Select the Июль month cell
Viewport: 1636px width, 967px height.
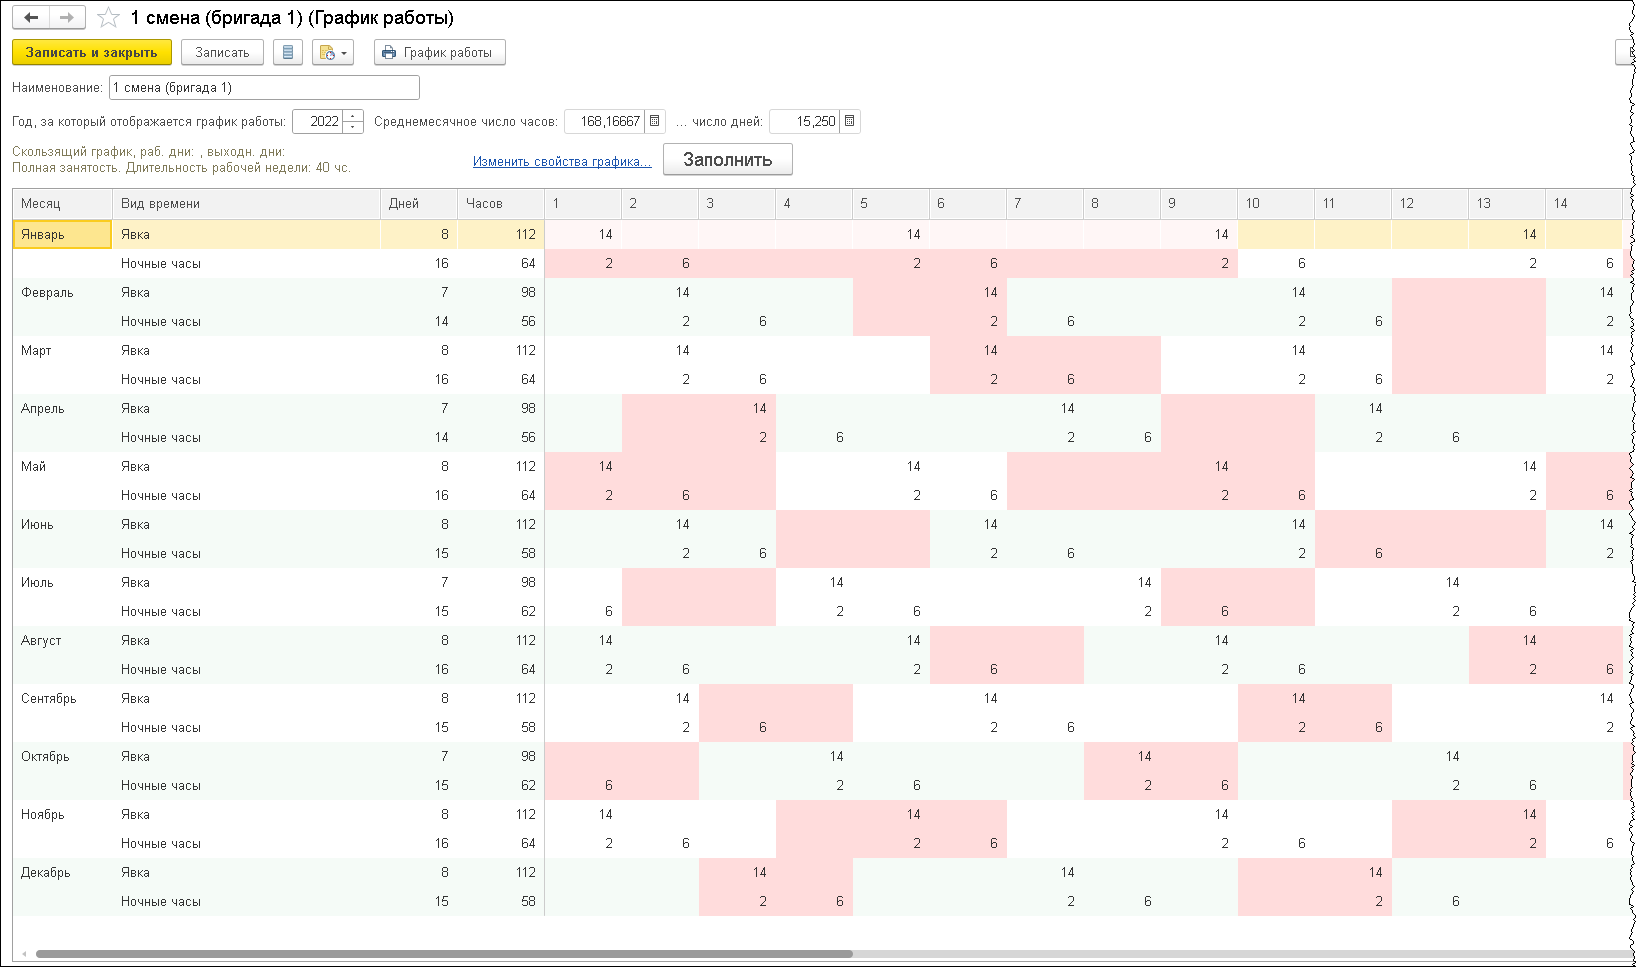coord(62,582)
